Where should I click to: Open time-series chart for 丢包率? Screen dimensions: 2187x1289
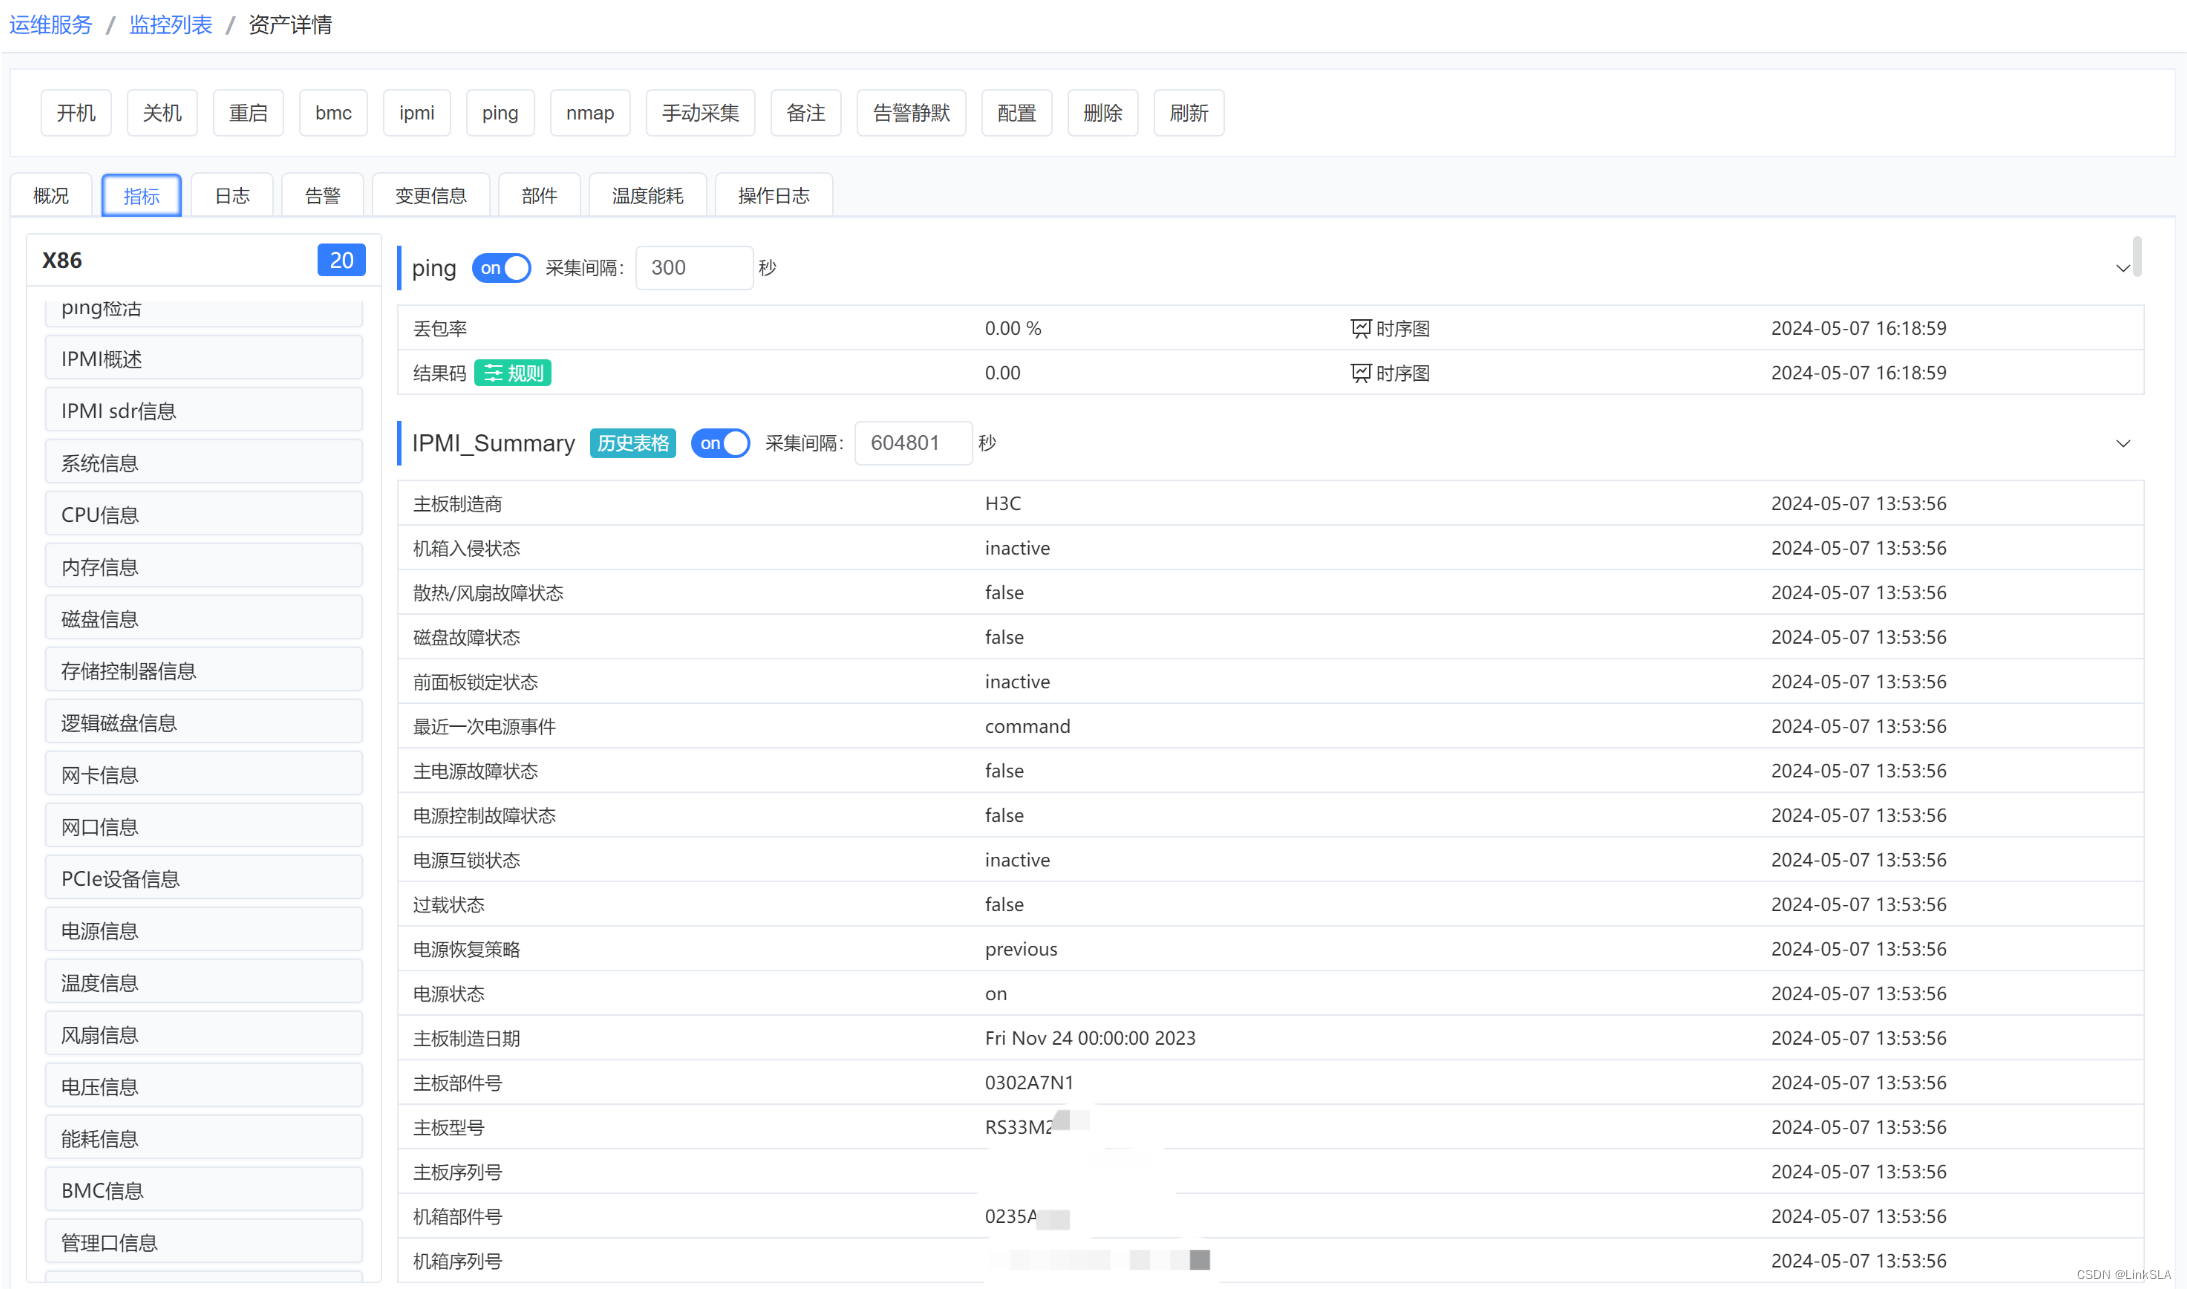1390,328
